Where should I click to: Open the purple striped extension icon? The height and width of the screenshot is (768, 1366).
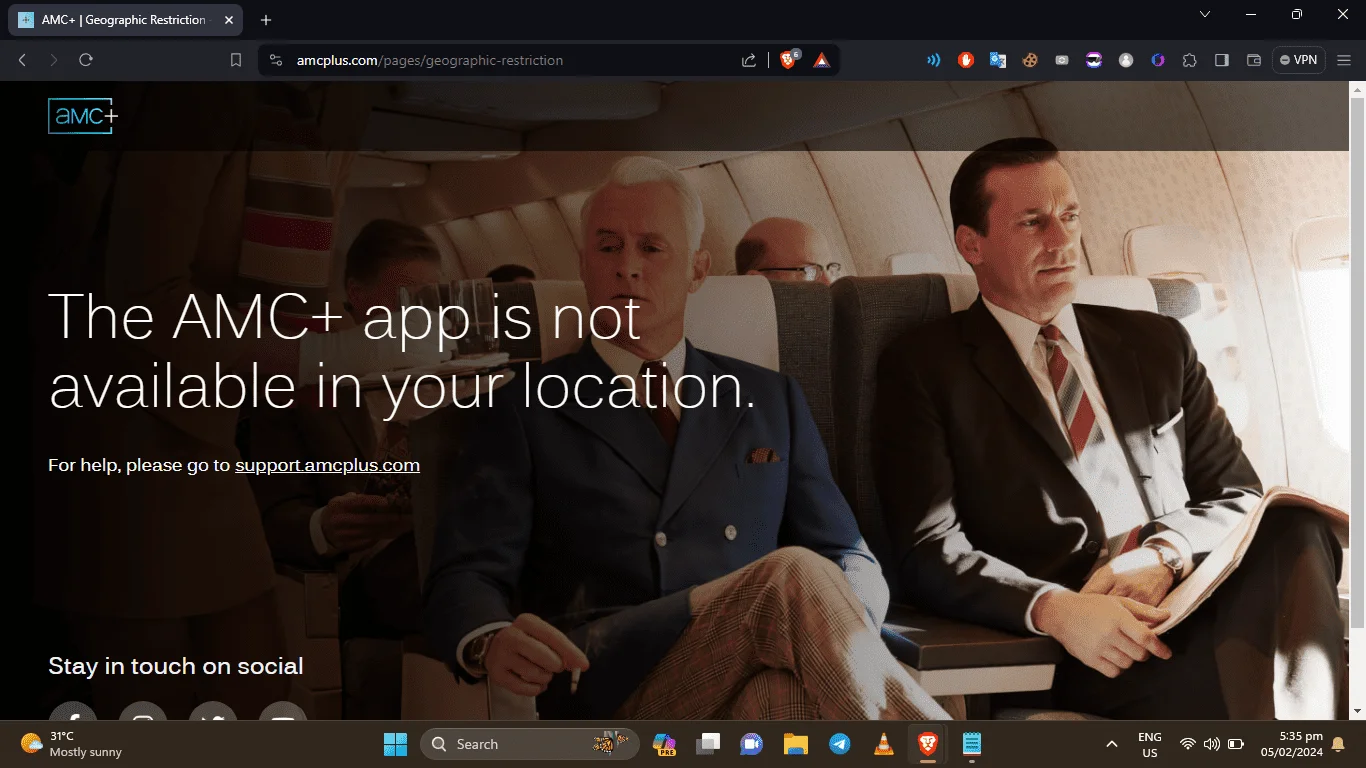1094,60
